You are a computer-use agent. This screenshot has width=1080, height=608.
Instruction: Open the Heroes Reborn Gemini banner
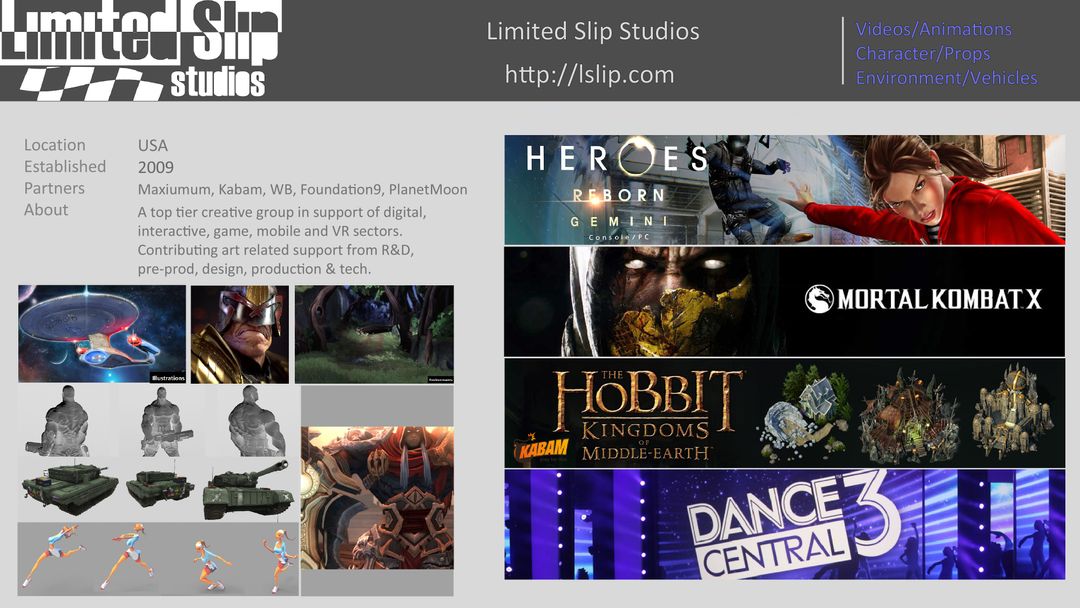(x=784, y=190)
